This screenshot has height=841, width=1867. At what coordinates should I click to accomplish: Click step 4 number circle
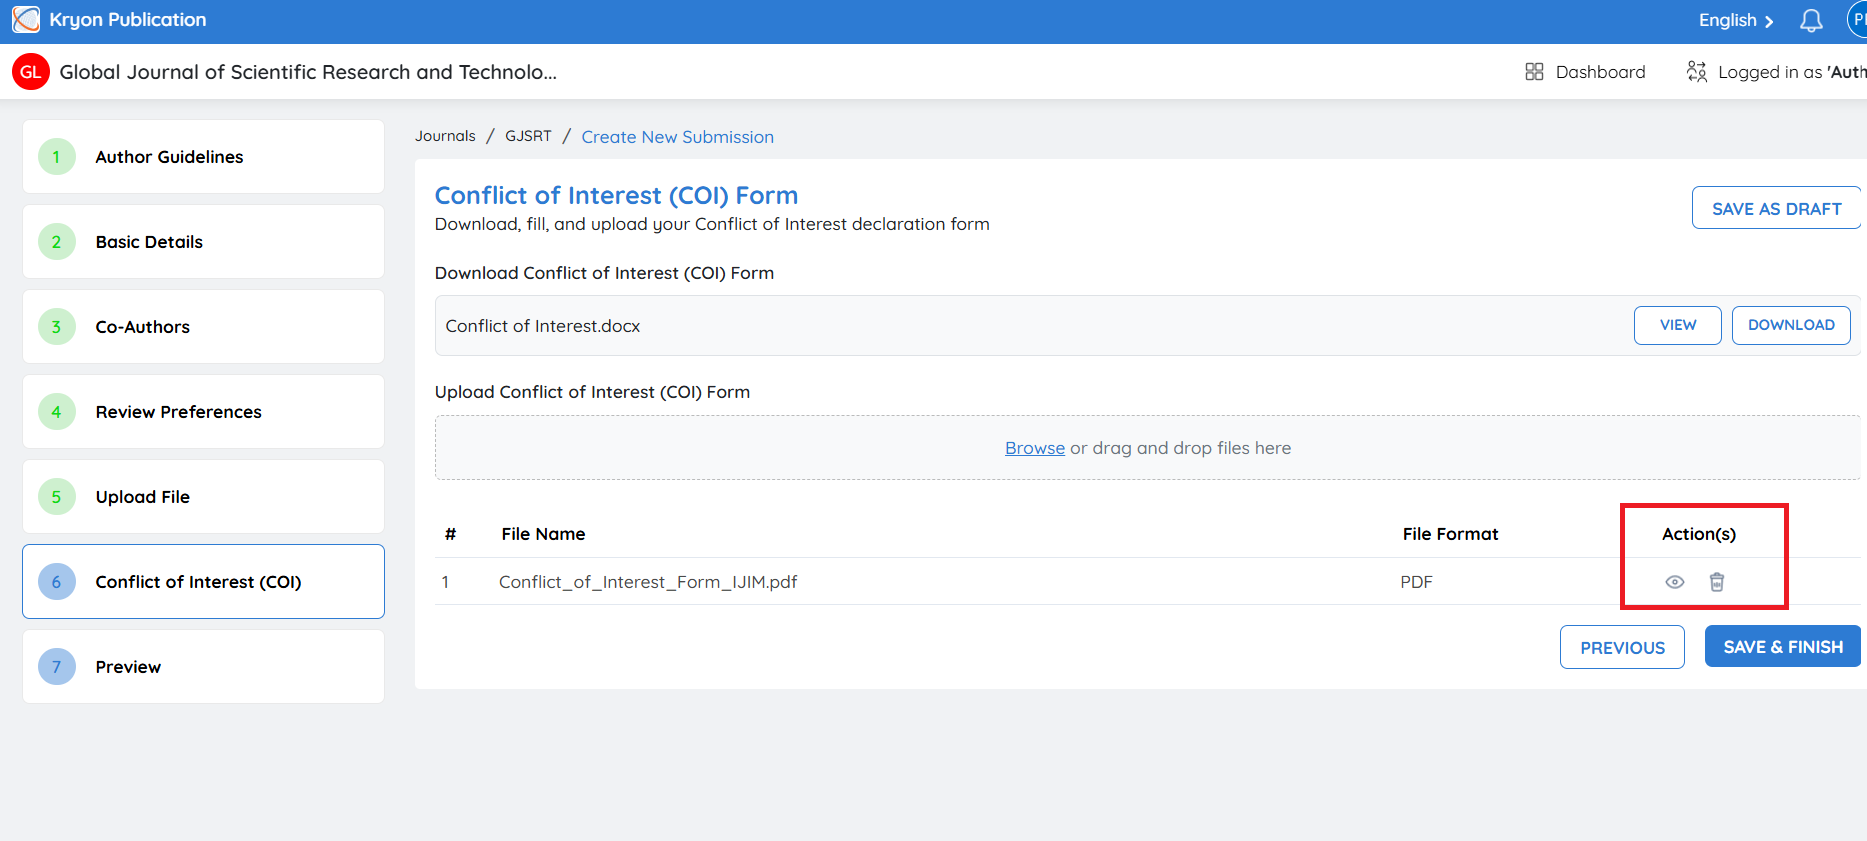pos(57,412)
